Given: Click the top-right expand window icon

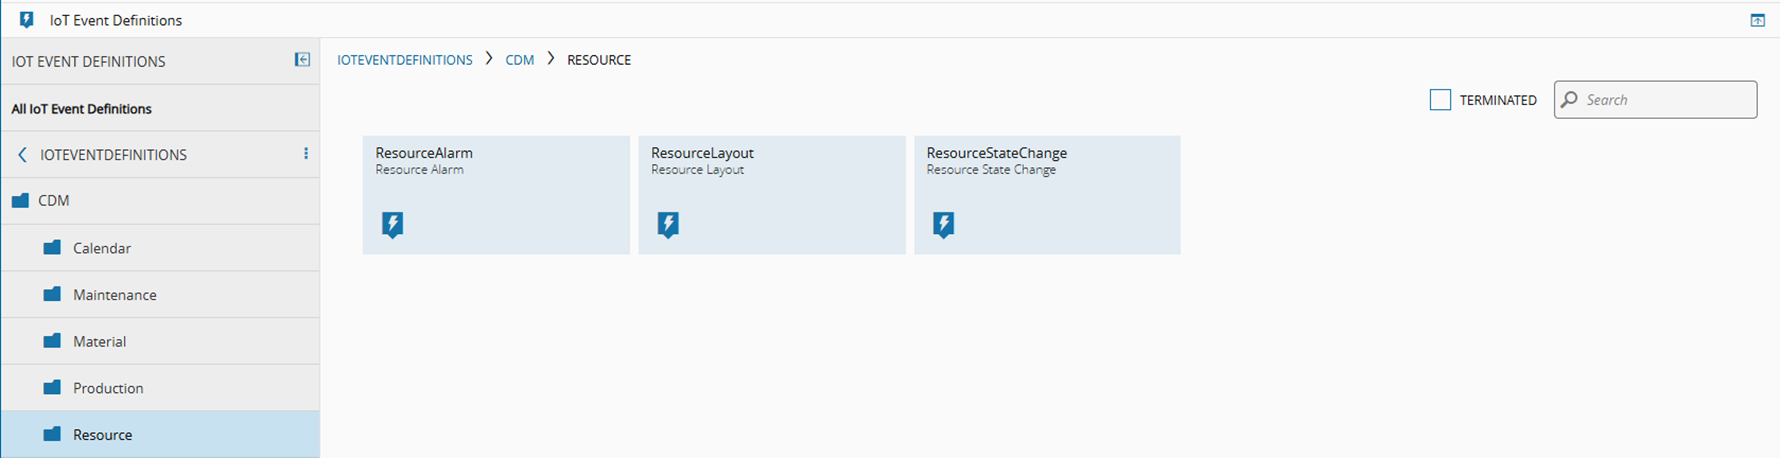Looking at the screenshot, I should (1757, 20).
